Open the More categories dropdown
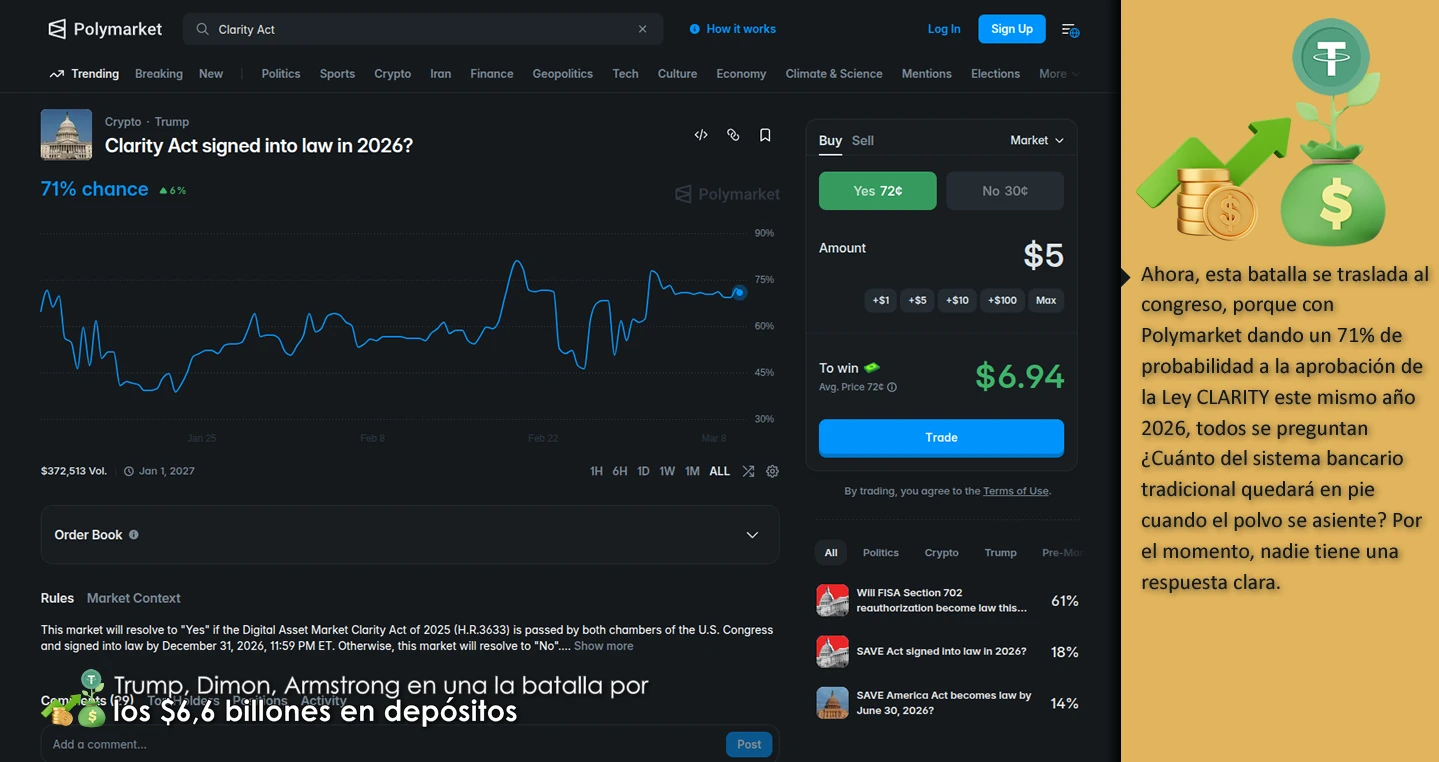The width and height of the screenshot is (1439, 762). (1058, 74)
